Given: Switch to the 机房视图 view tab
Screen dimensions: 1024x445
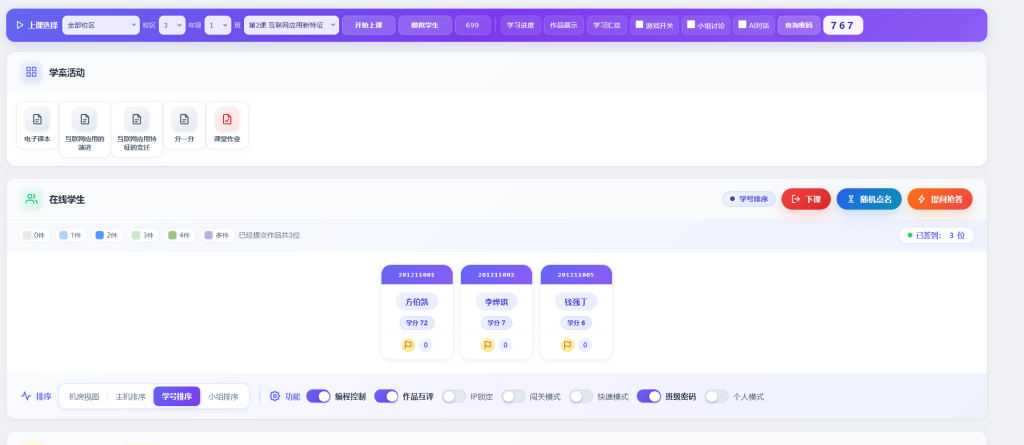Looking at the screenshot, I should click(x=84, y=396).
